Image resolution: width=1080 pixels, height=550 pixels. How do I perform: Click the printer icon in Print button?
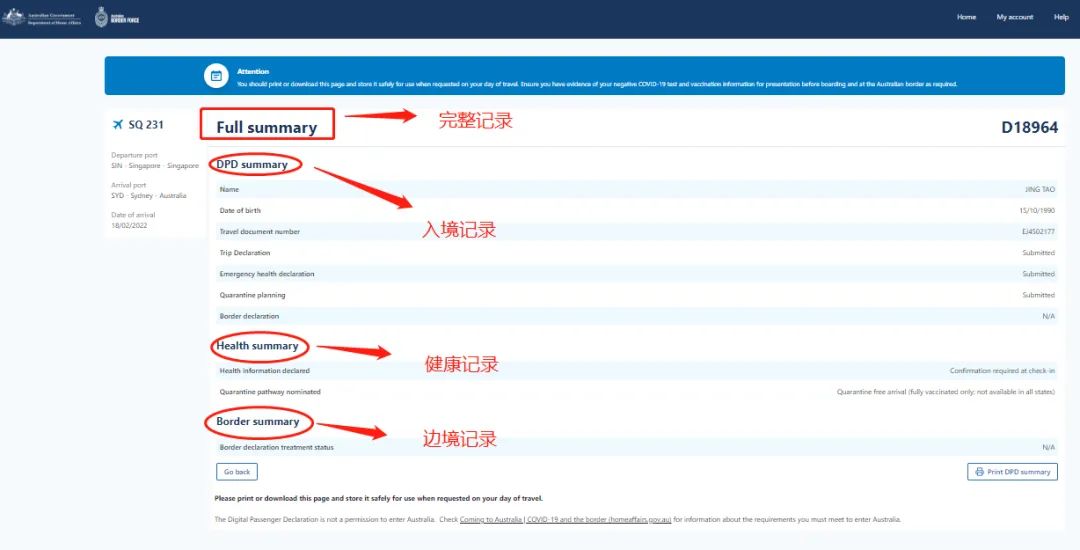[x=978, y=472]
